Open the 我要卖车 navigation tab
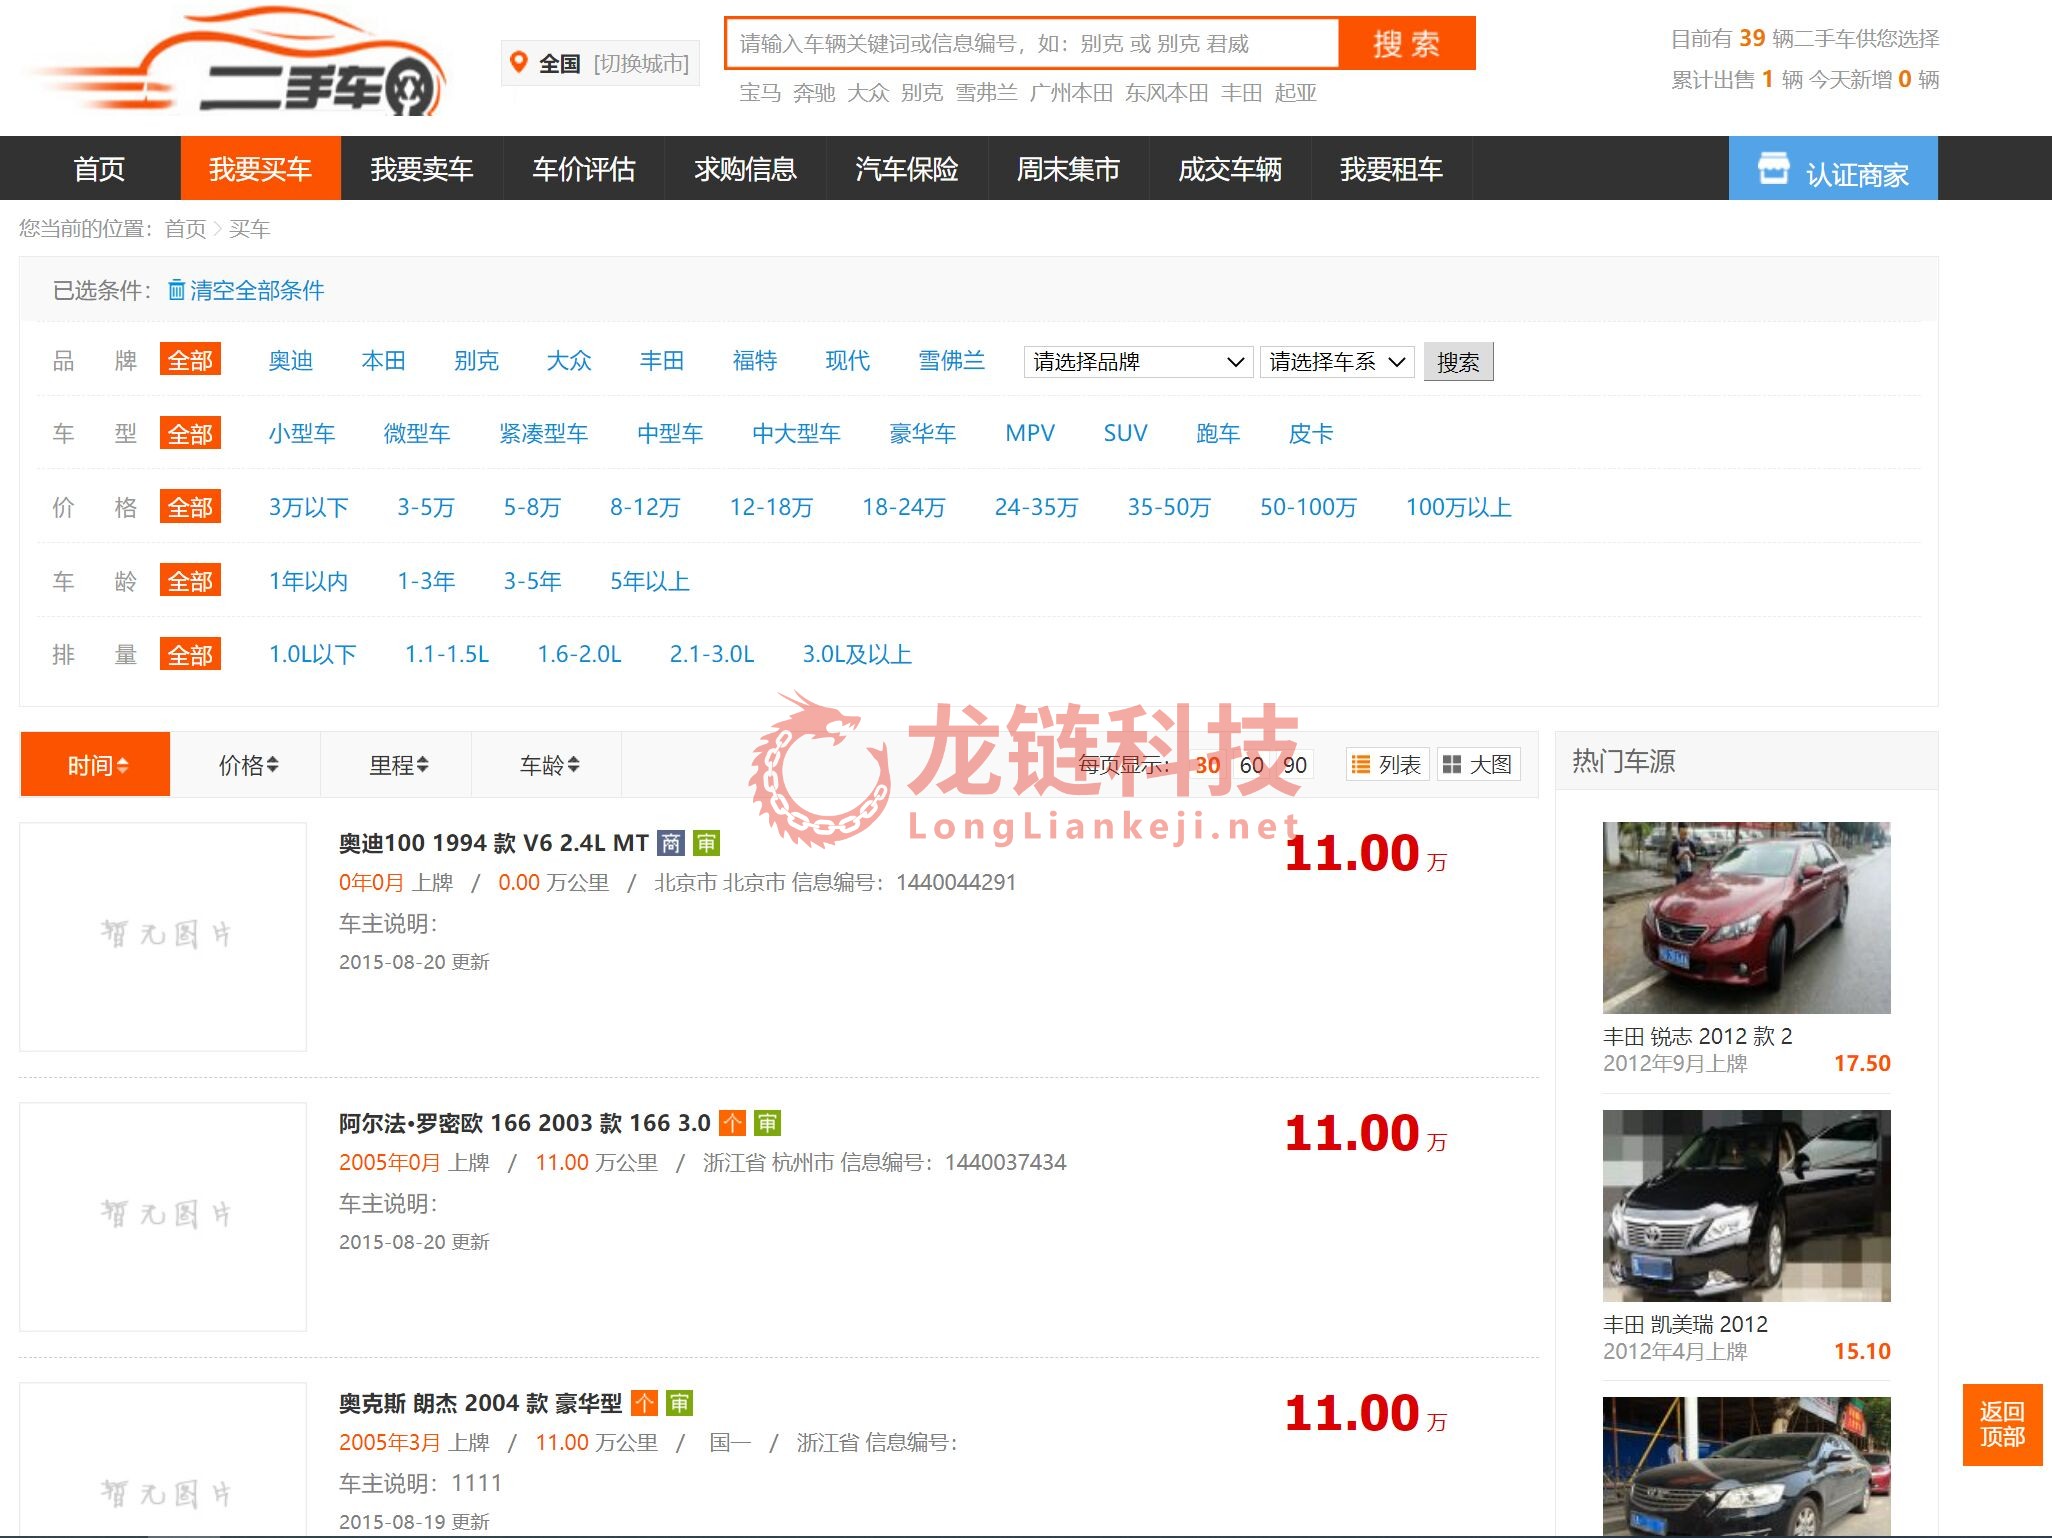Viewport: 2052px width, 1538px height. pos(422,168)
